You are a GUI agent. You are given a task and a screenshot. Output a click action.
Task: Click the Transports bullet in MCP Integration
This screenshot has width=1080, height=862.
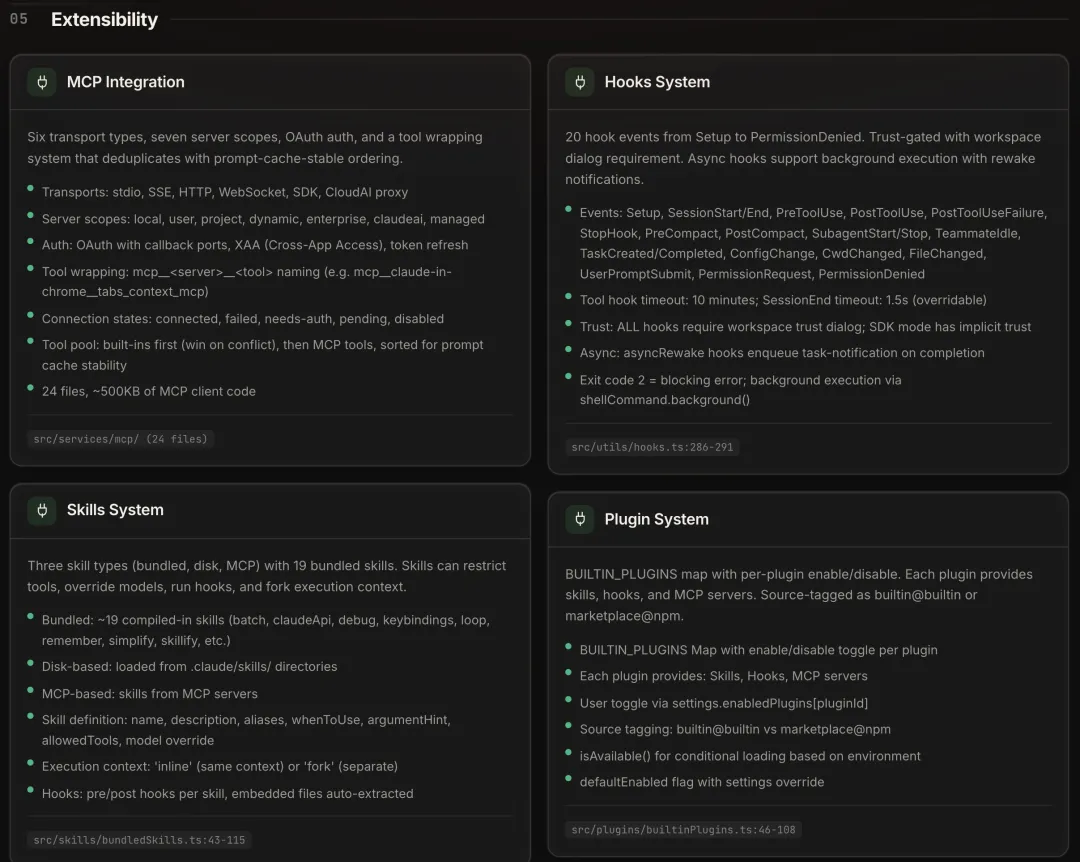(x=224, y=192)
